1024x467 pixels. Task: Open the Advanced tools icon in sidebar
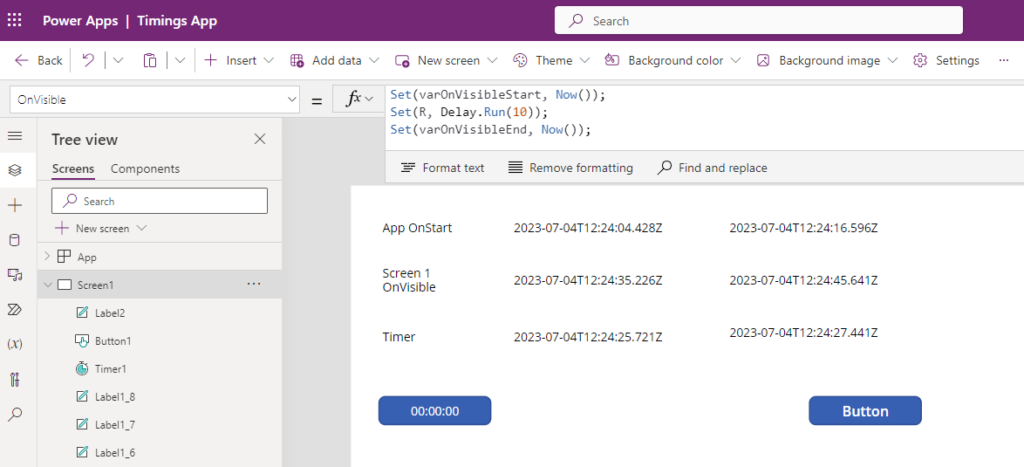pos(14,379)
